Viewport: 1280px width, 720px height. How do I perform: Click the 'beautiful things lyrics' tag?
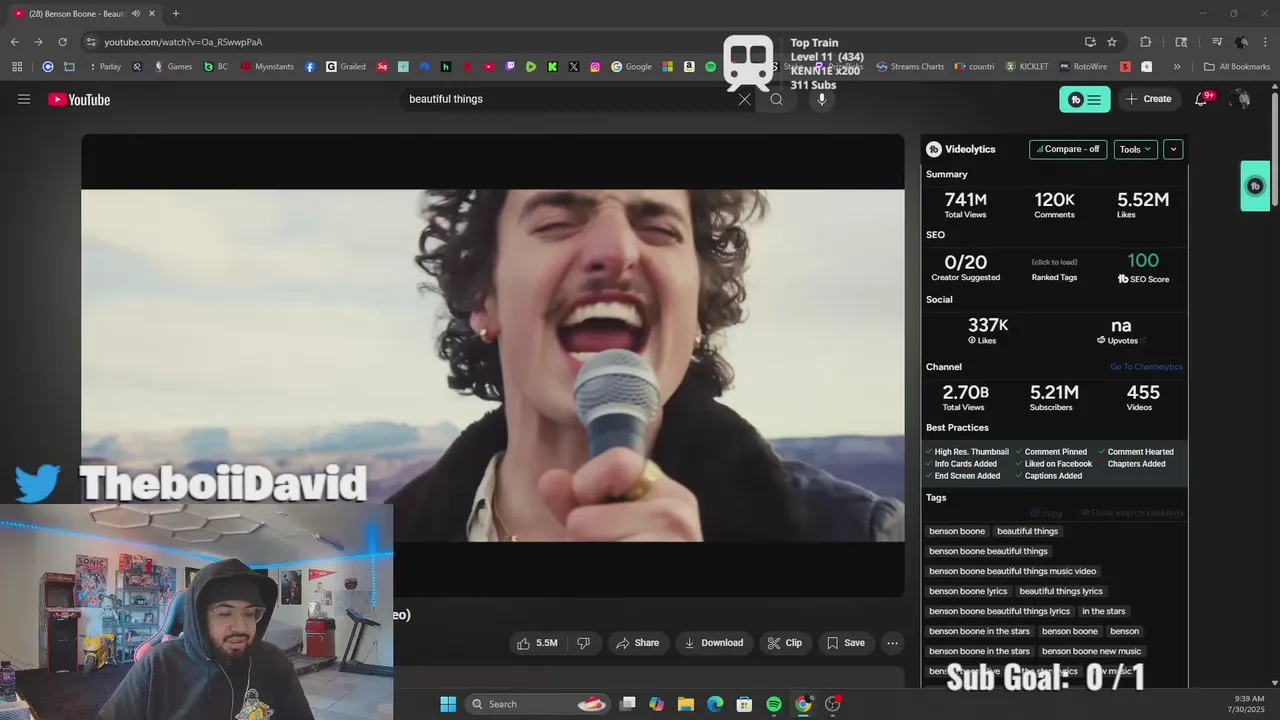1061,591
